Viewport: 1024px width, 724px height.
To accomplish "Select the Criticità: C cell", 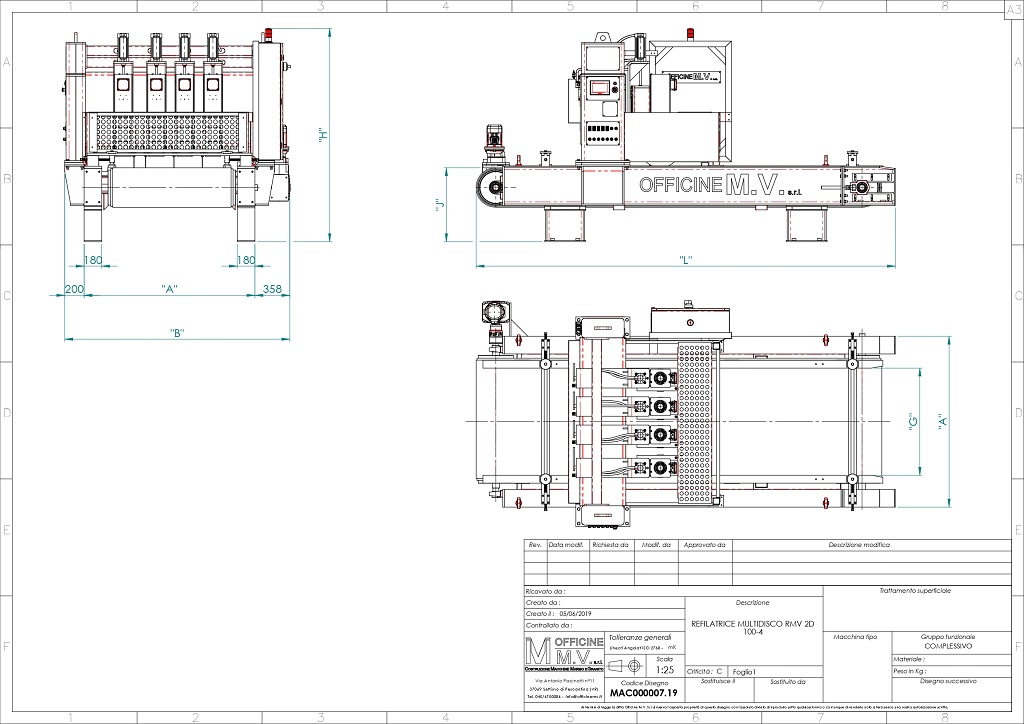I will (705, 671).
